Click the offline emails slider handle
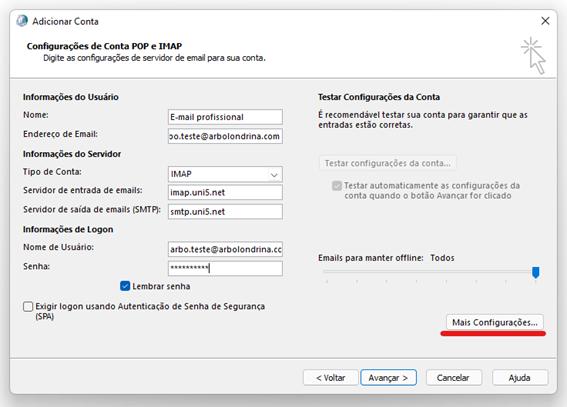Image resolution: width=567 pixels, height=407 pixels. (x=536, y=272)
